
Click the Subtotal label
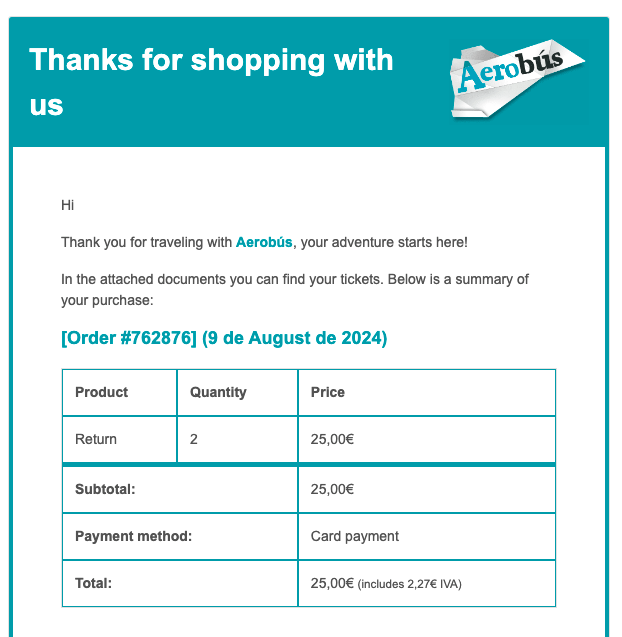[105, 489]
